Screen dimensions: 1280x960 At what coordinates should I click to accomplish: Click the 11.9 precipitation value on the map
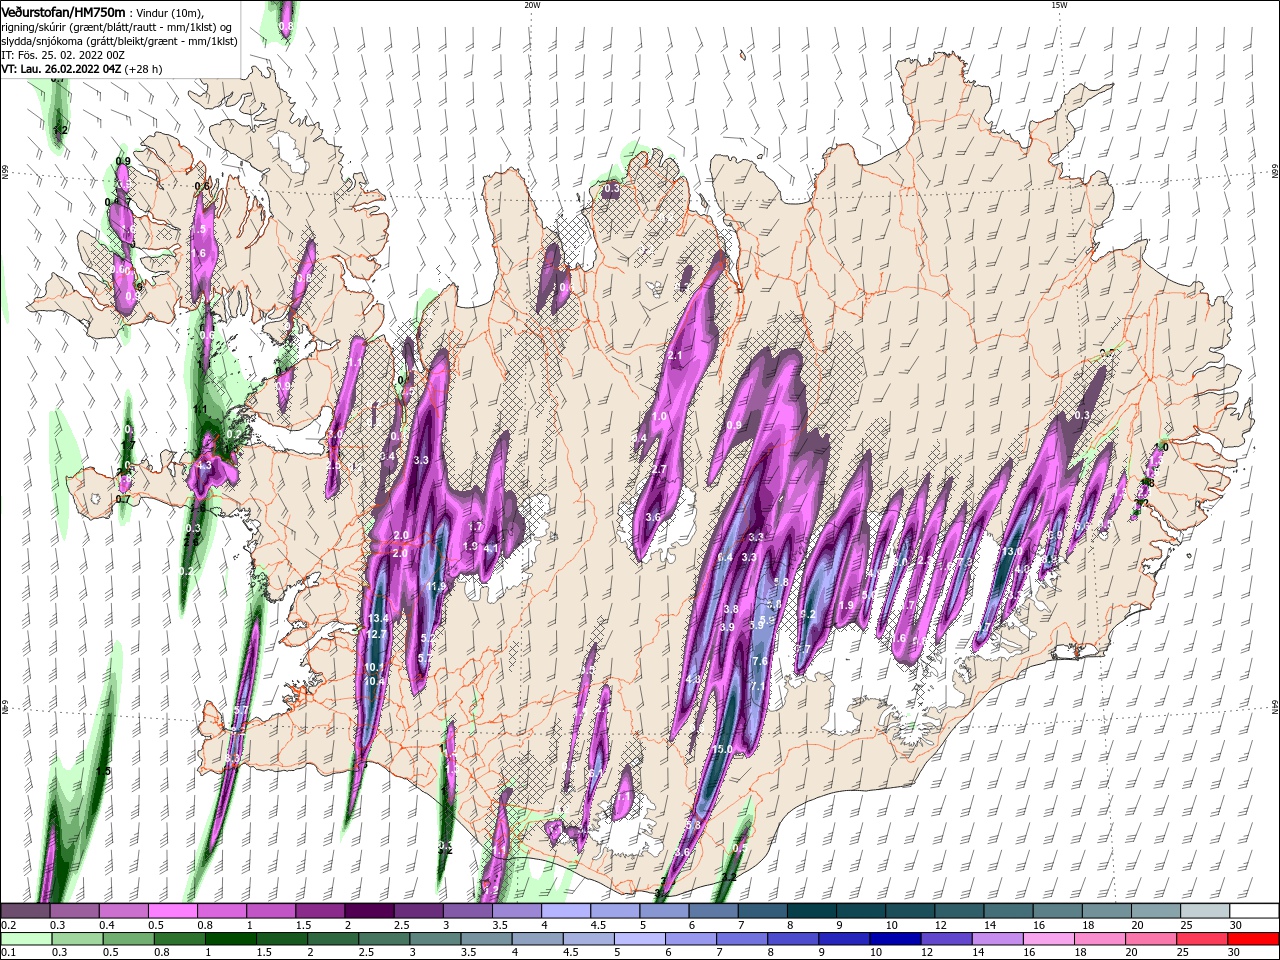[x=436, y=587]
